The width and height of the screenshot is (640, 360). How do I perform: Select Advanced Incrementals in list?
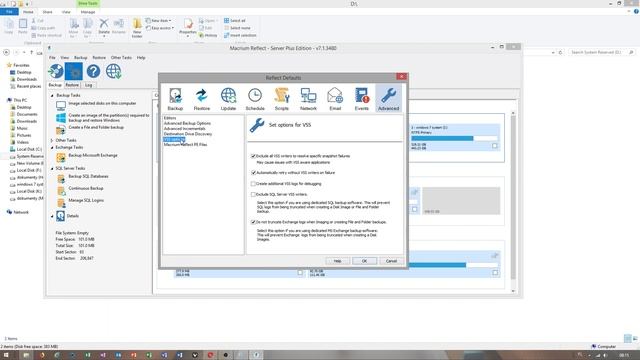pyautogui.click(x=184, y=129)
